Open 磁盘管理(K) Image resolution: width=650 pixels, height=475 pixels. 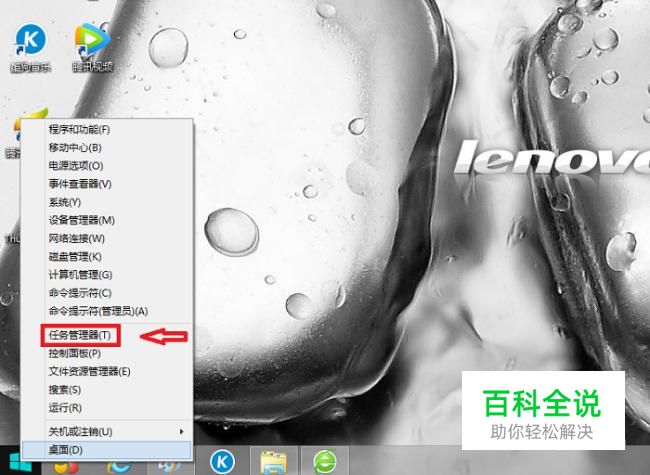(107, 257)
